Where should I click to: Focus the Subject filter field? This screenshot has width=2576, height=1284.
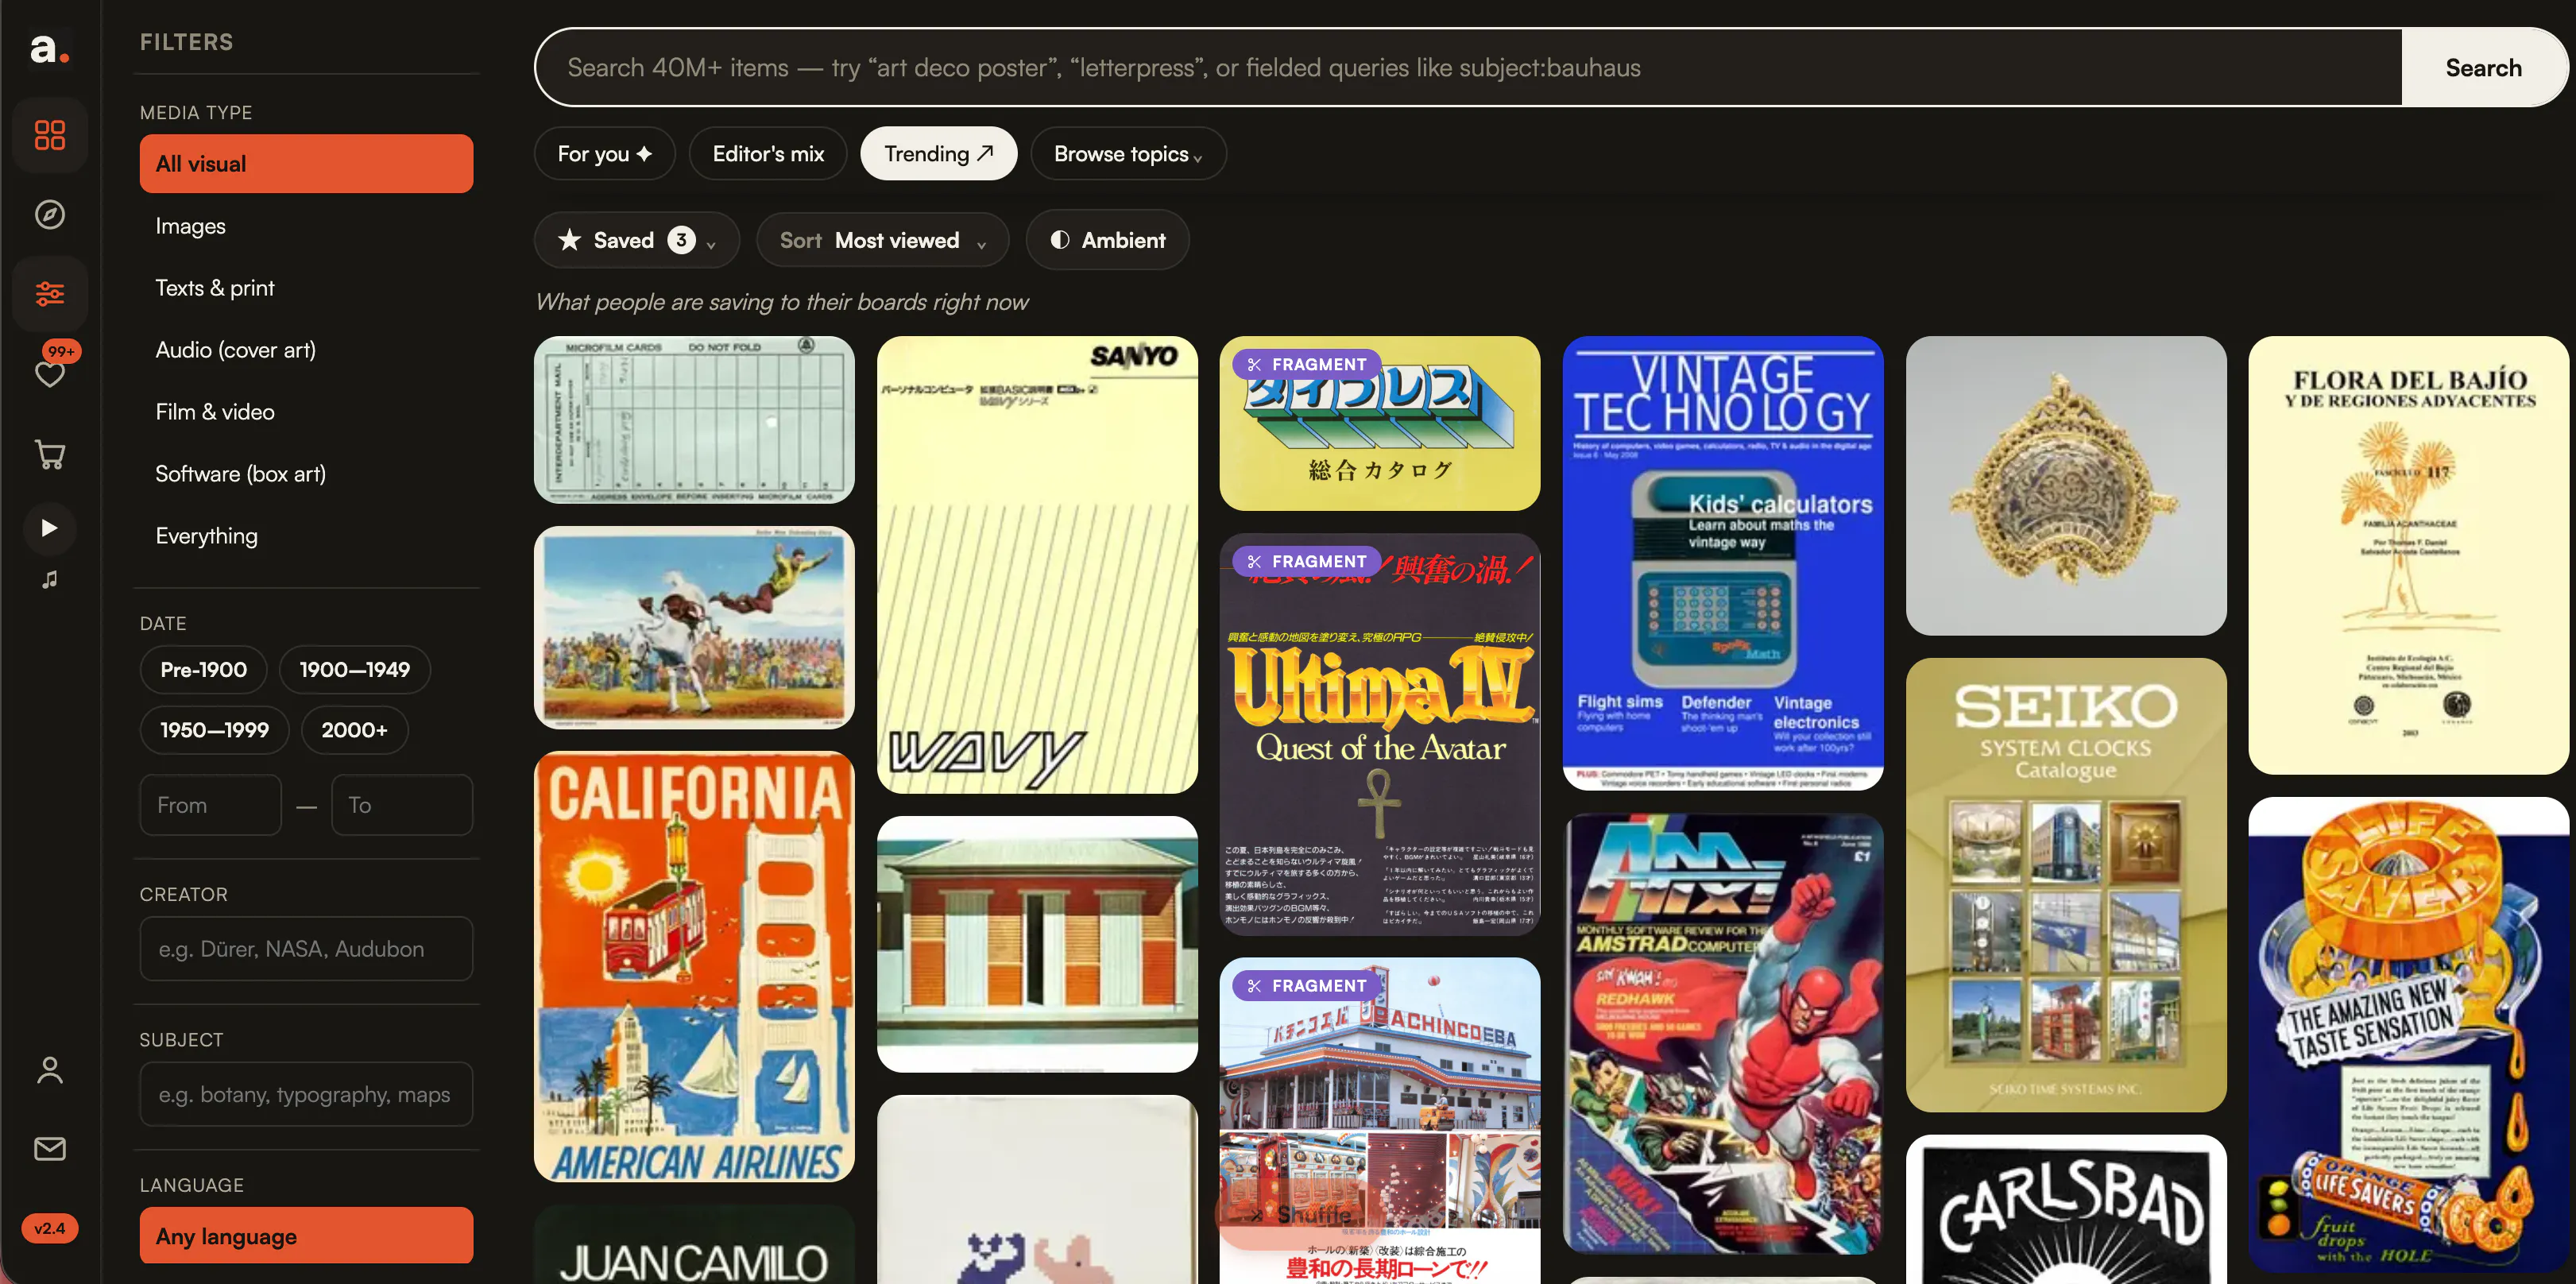click(x=306, y=1094)
